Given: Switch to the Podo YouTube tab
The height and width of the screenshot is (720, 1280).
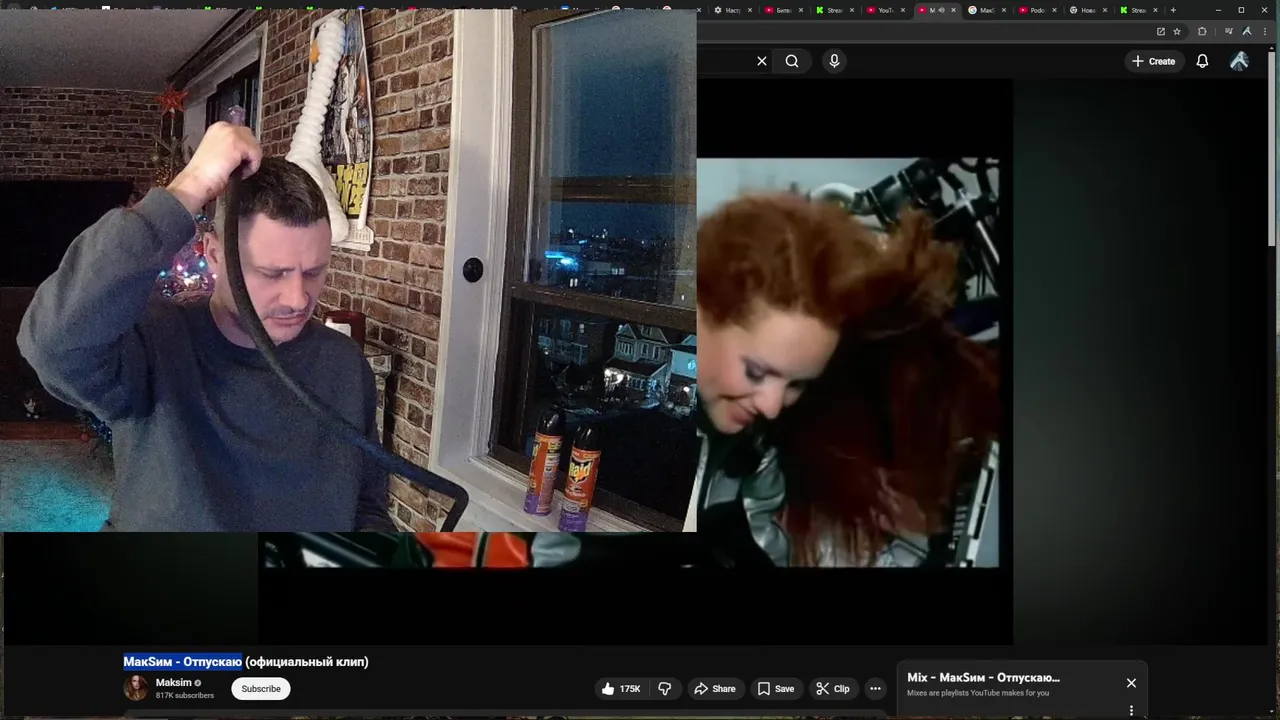Looking at the screenshot, I should [1038, 10].
